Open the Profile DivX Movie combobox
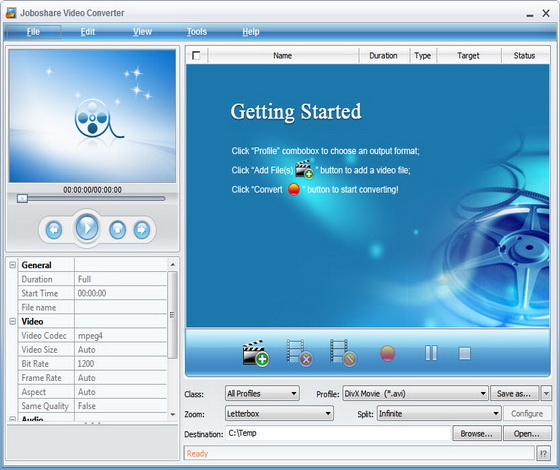Screen dimensions: 560x470 (415, 394)
